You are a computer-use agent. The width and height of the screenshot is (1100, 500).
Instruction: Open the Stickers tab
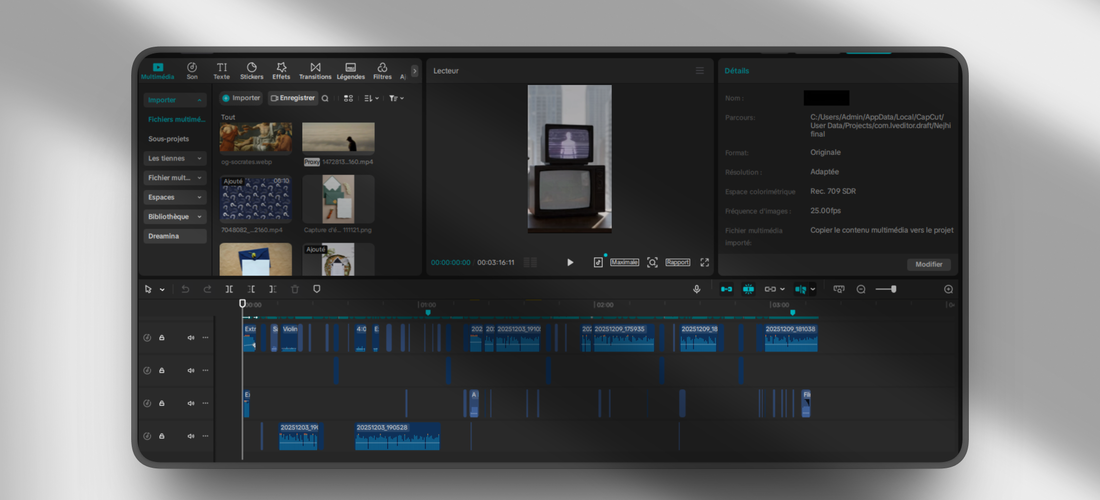tap(252, 71)
